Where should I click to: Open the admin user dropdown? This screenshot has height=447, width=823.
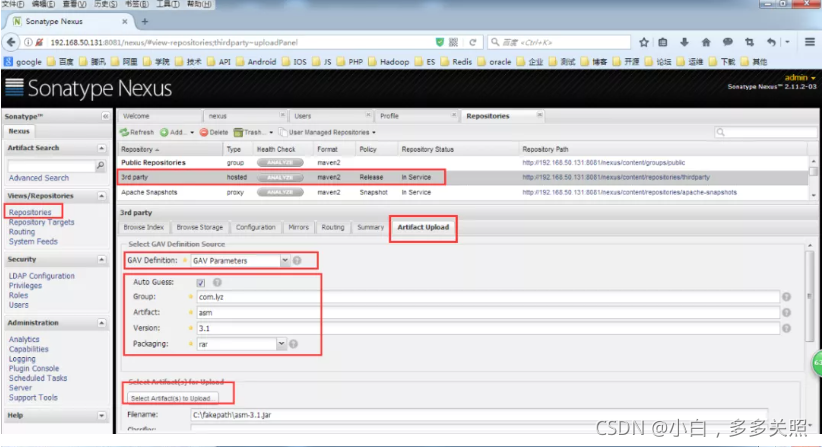pos(800,78)
